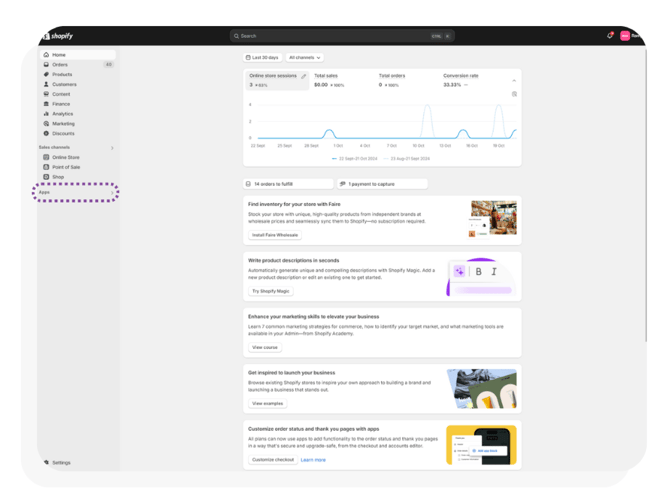The width and height of the screenshot is (670, 502).
Task: Open Settings gear in sidebar
Action: pos(46,463)
